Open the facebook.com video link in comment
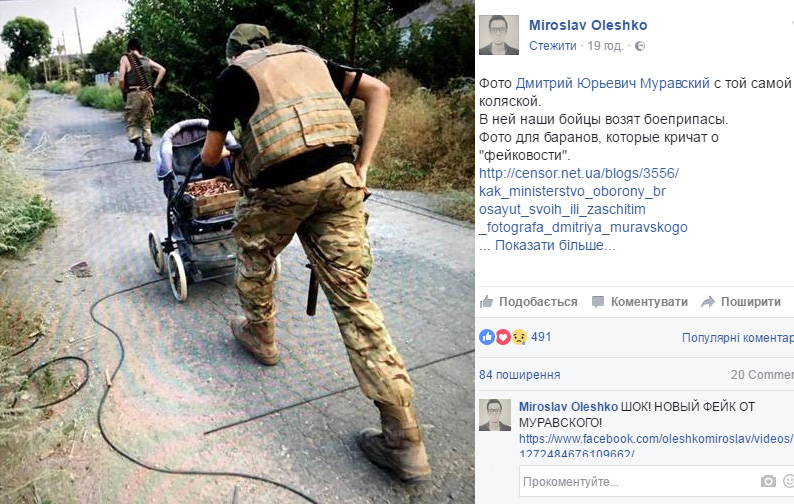The width and height of the screenshot is (794, 504). coord(656,446)
